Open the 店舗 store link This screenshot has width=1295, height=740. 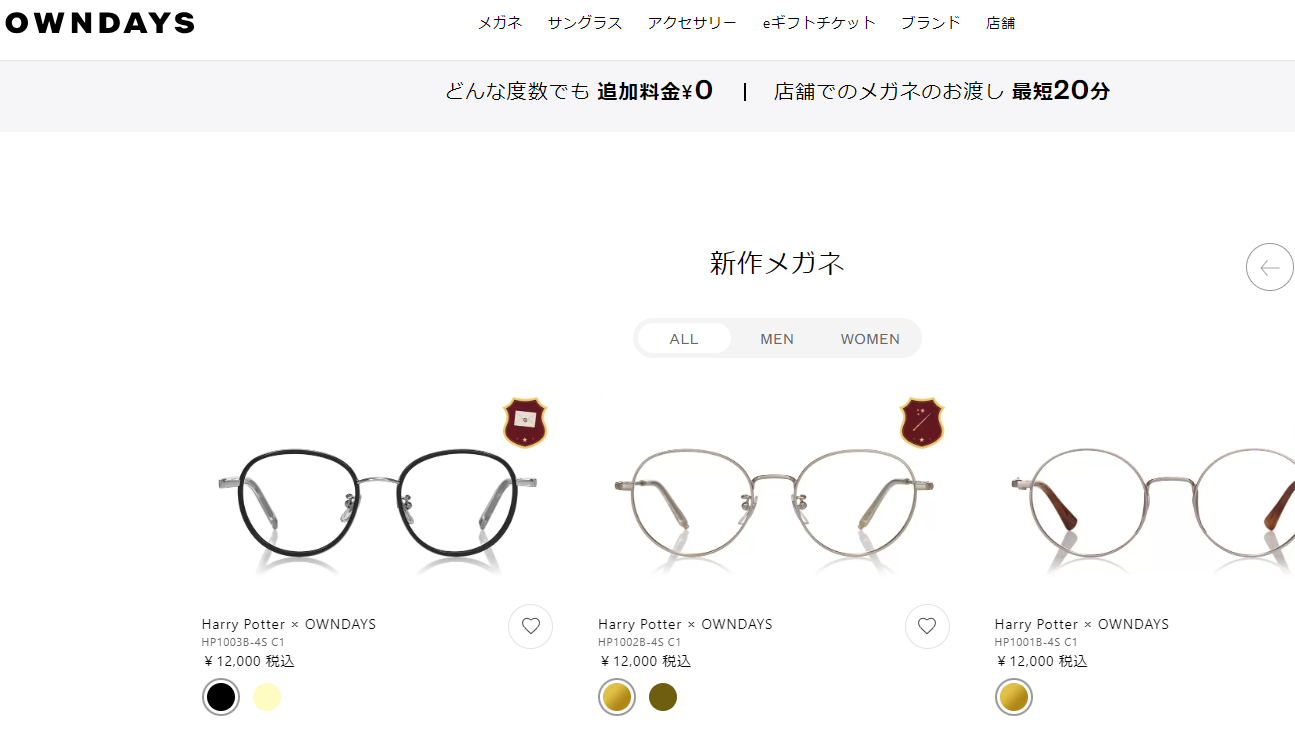[1001, 23]
